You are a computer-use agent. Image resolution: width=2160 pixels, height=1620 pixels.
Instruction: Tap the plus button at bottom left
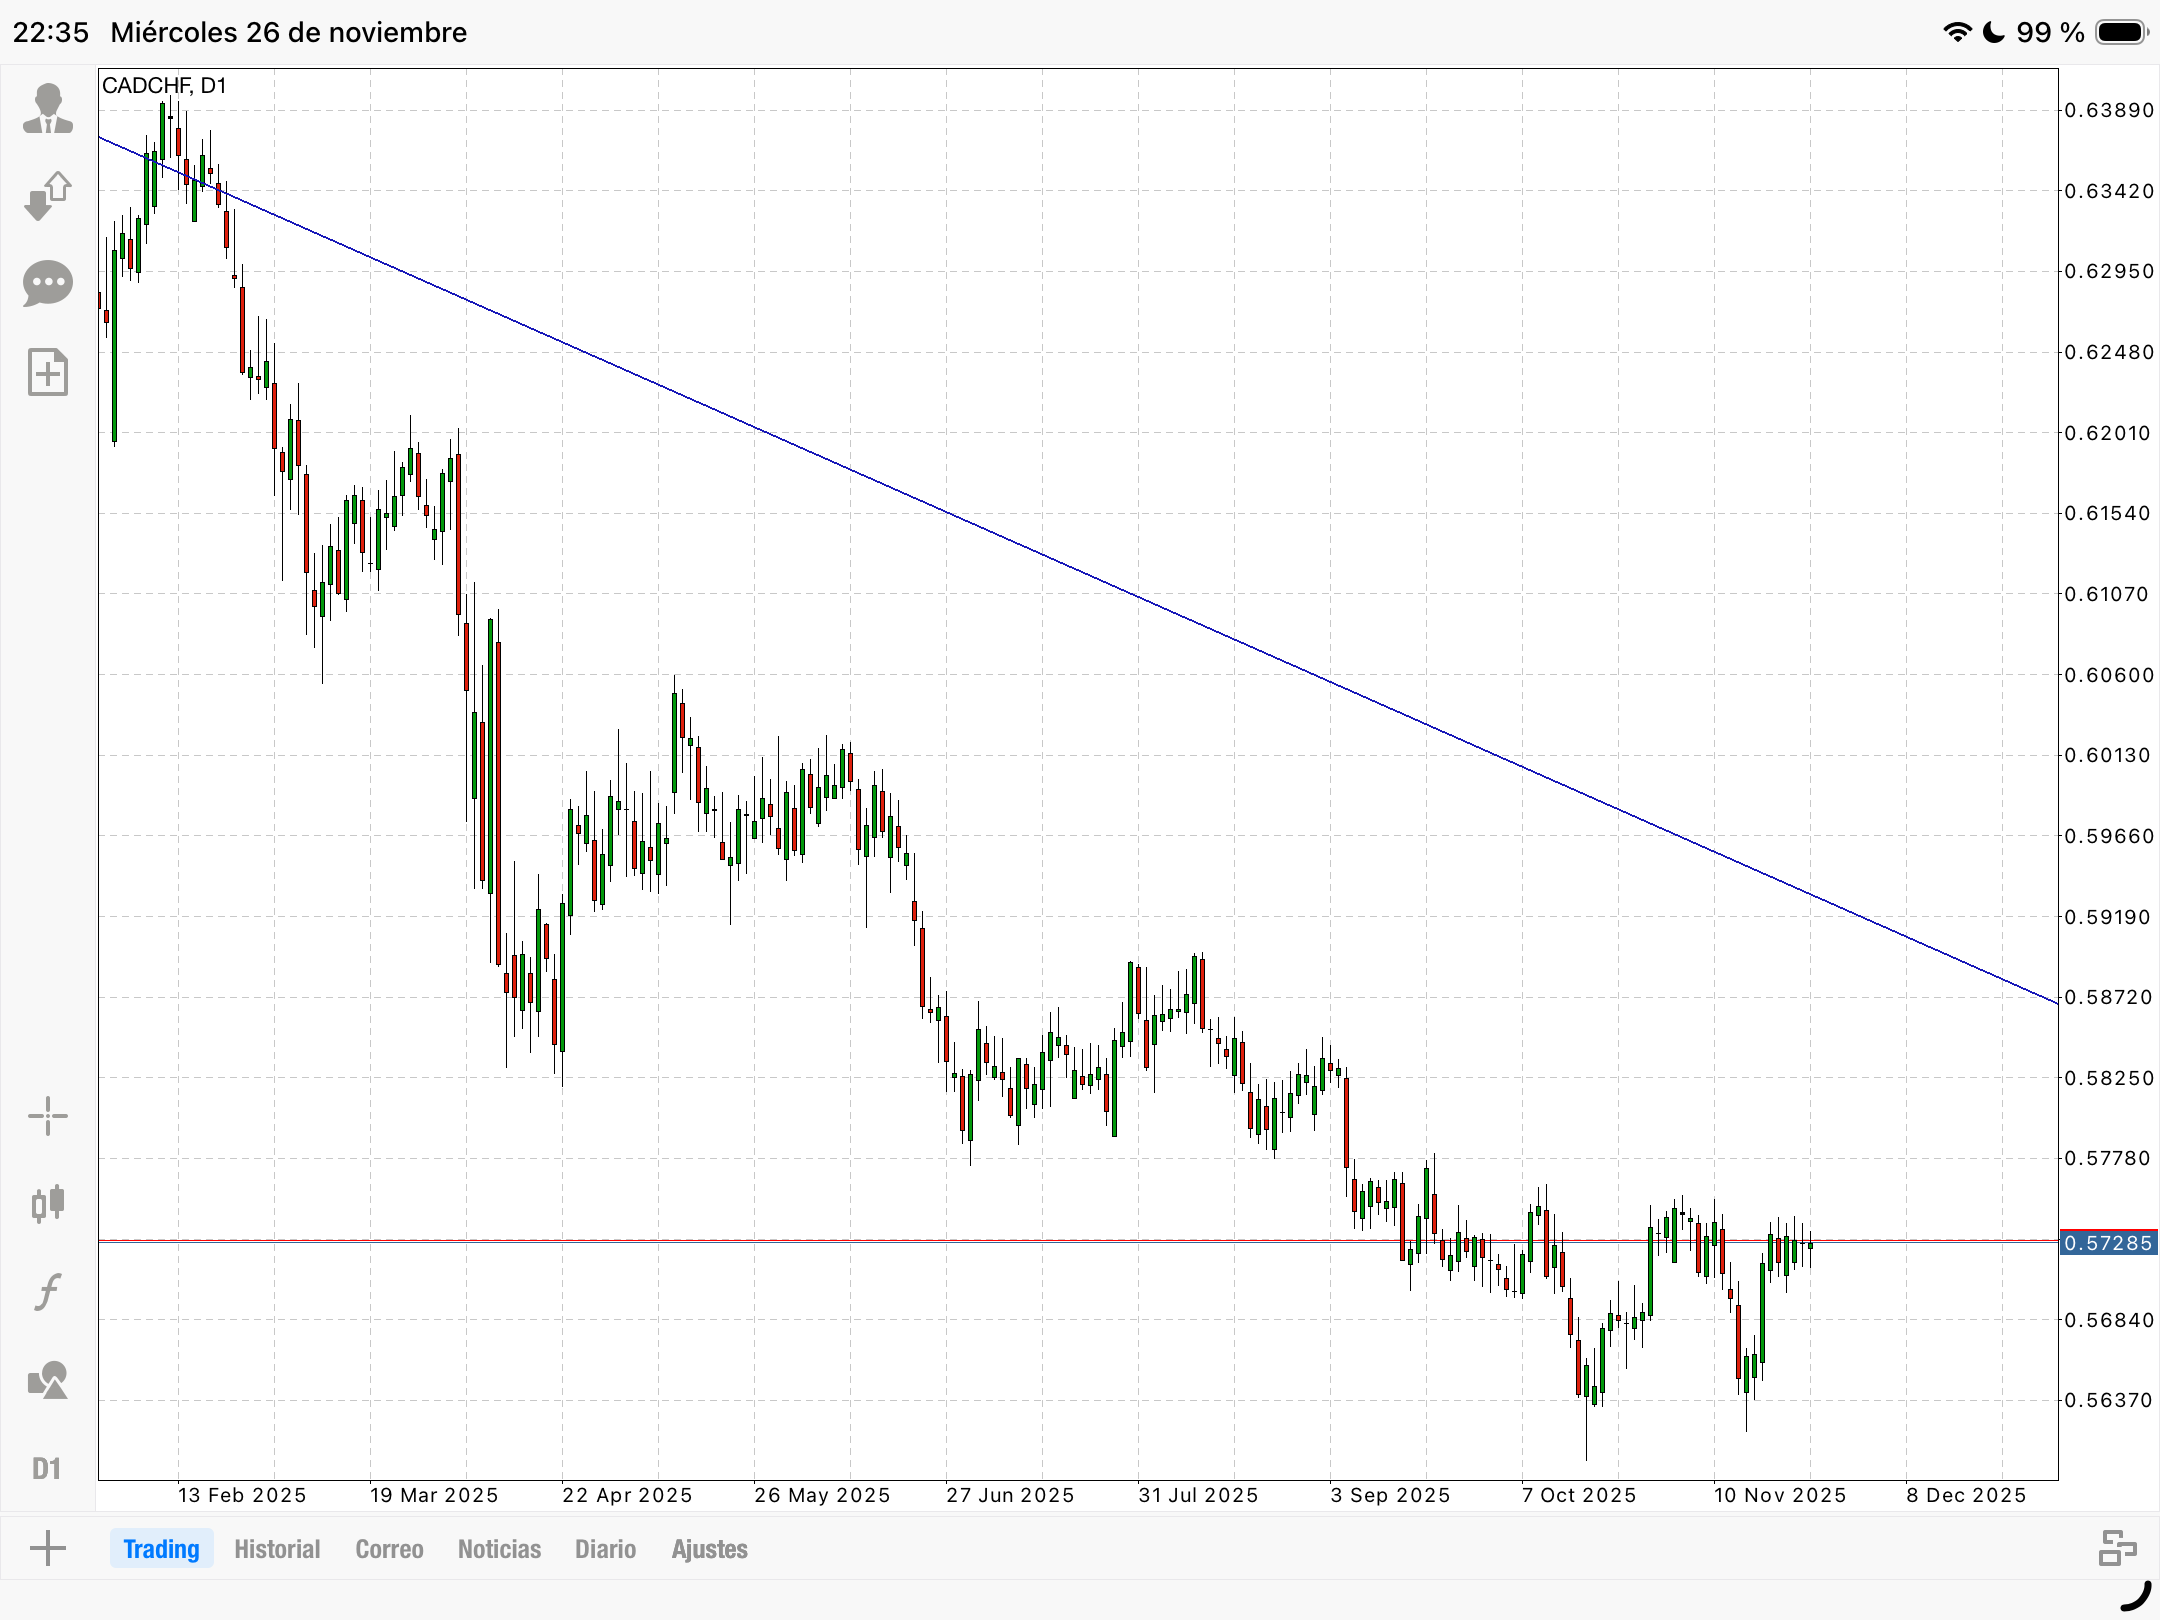pos(47,1549)
